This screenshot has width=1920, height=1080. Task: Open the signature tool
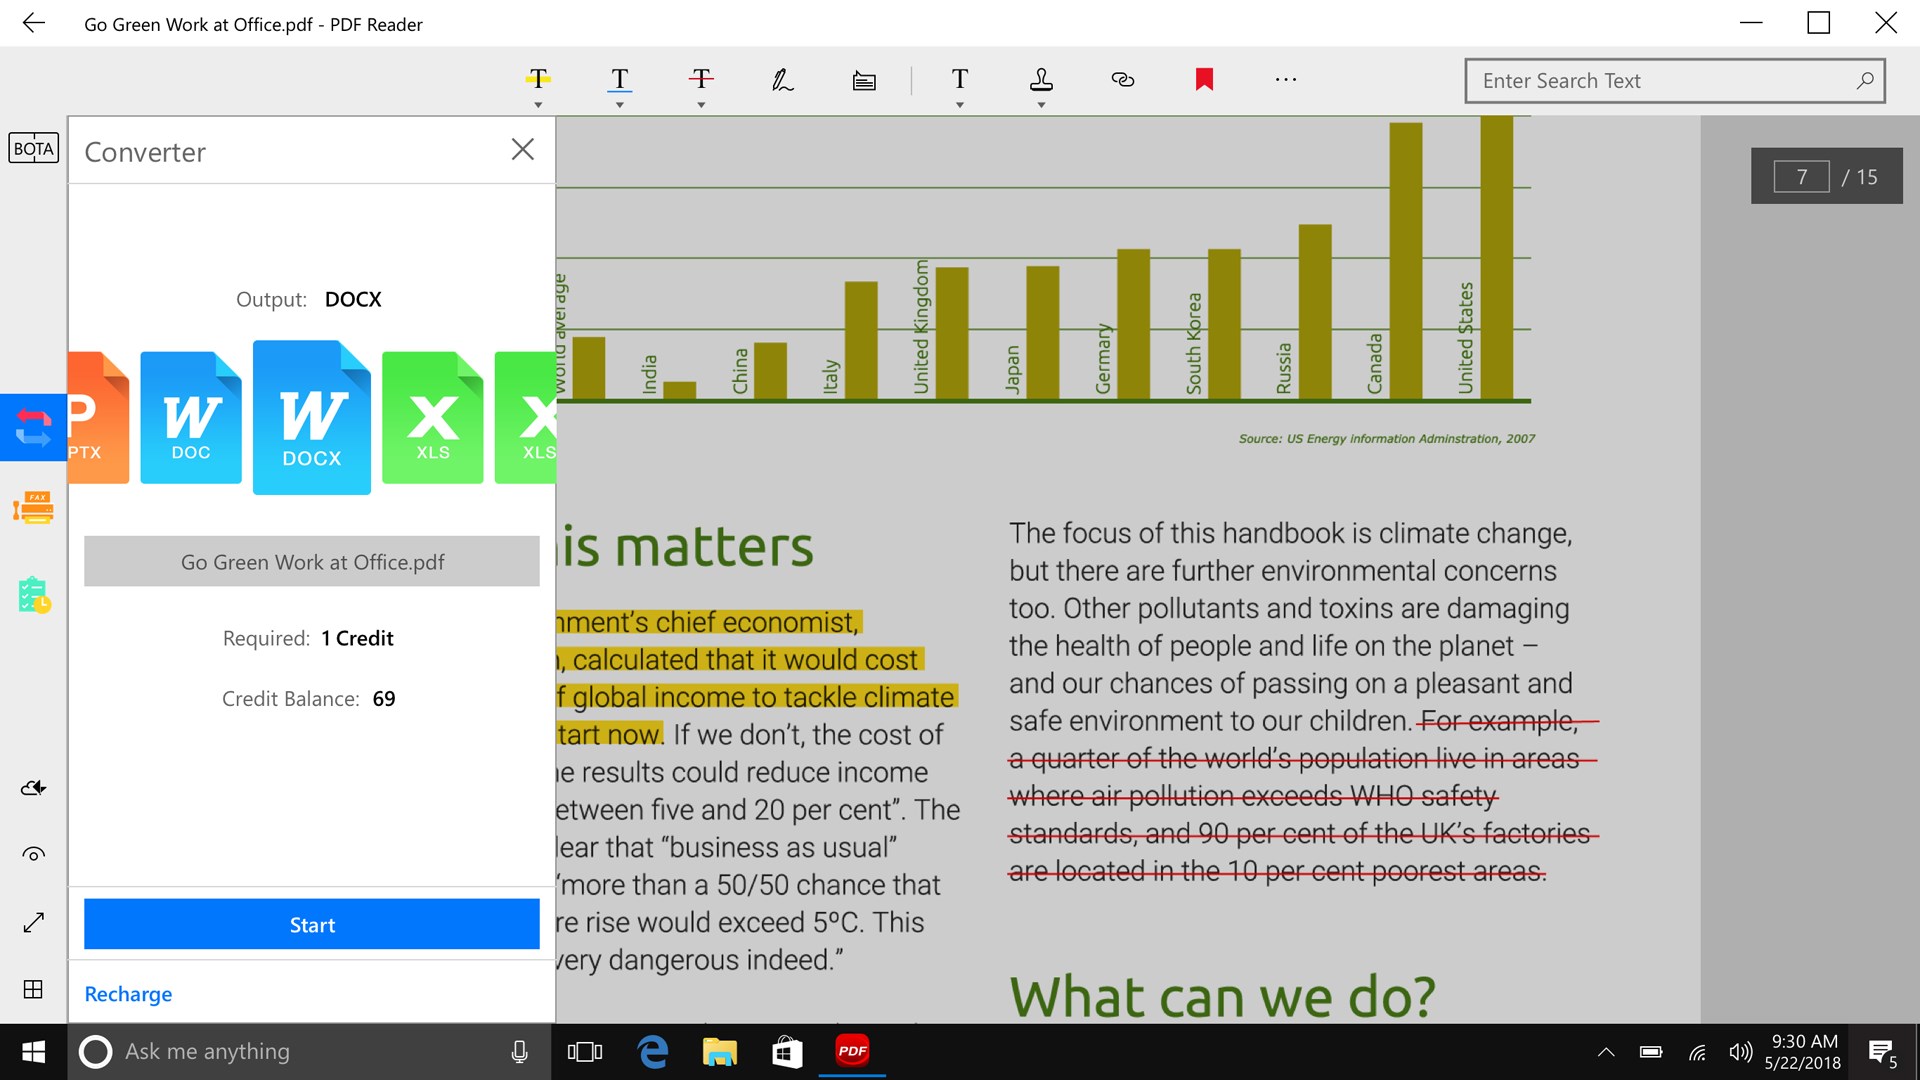pyautogui.click(x=783, y=80)
